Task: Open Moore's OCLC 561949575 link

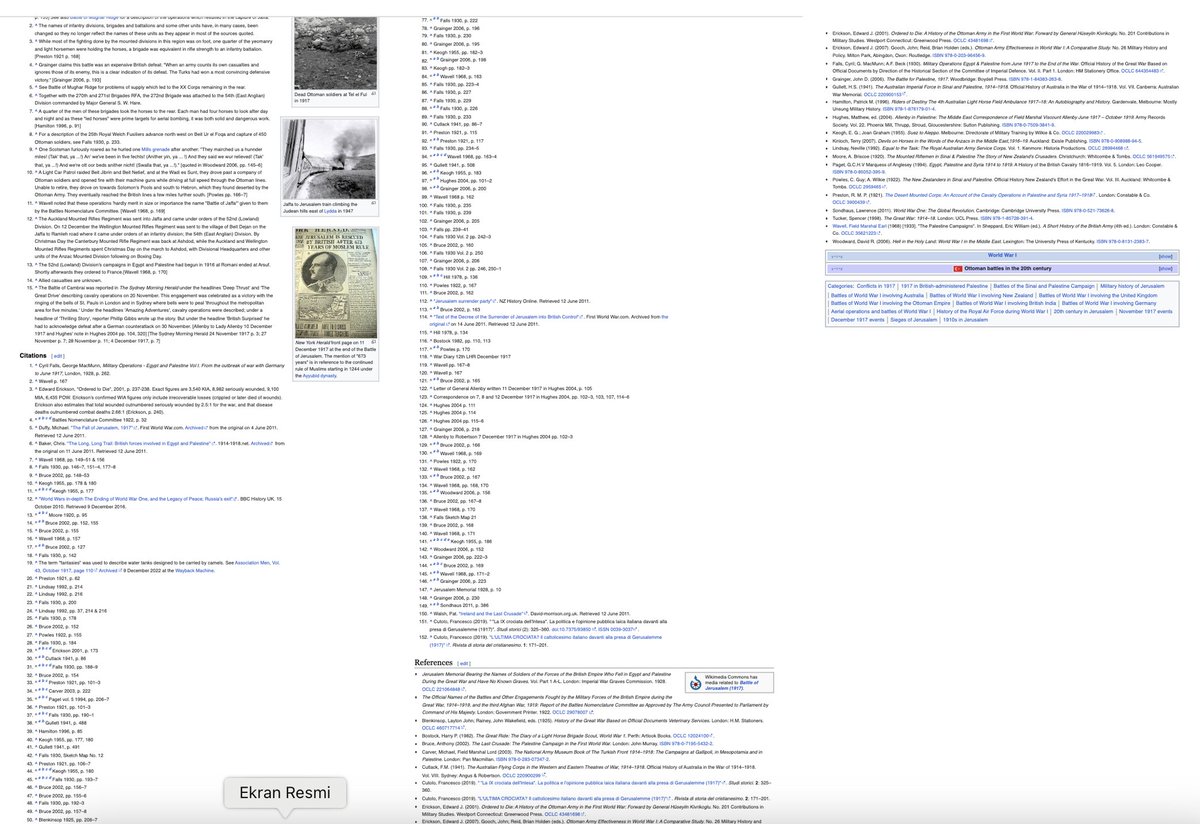Action: pos(1153,157)
